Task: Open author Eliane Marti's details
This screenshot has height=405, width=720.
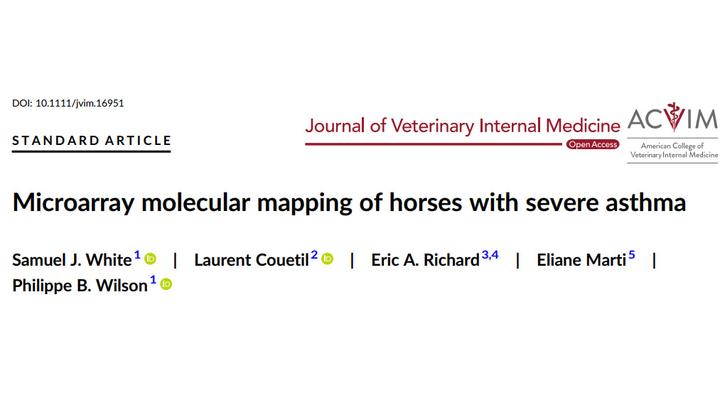Action: 582,260
